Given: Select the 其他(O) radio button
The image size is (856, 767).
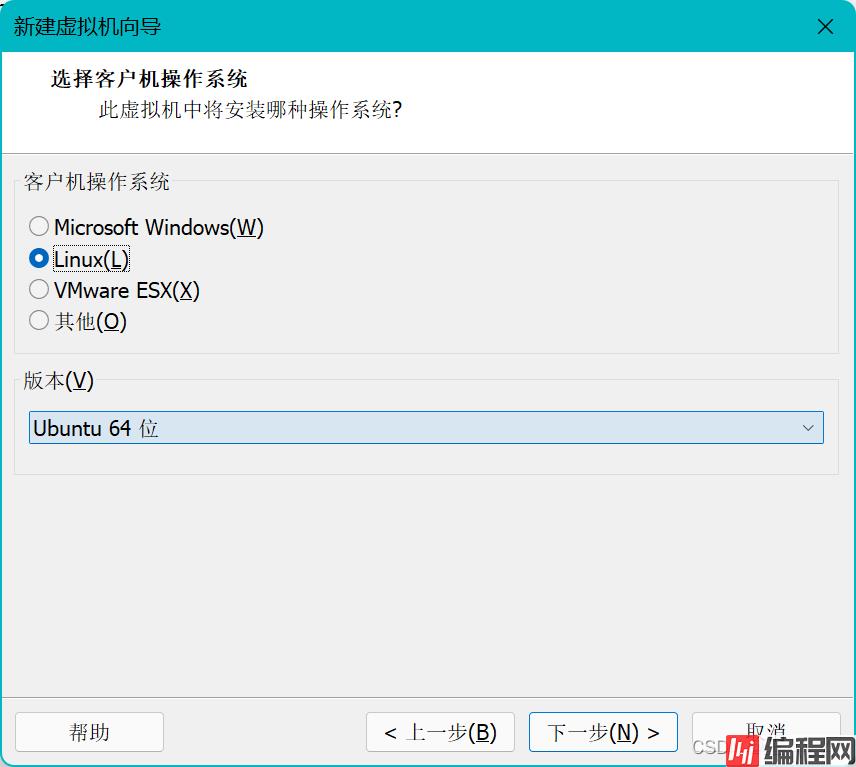Looking at the screenshot, I should (x=39, y=321).
